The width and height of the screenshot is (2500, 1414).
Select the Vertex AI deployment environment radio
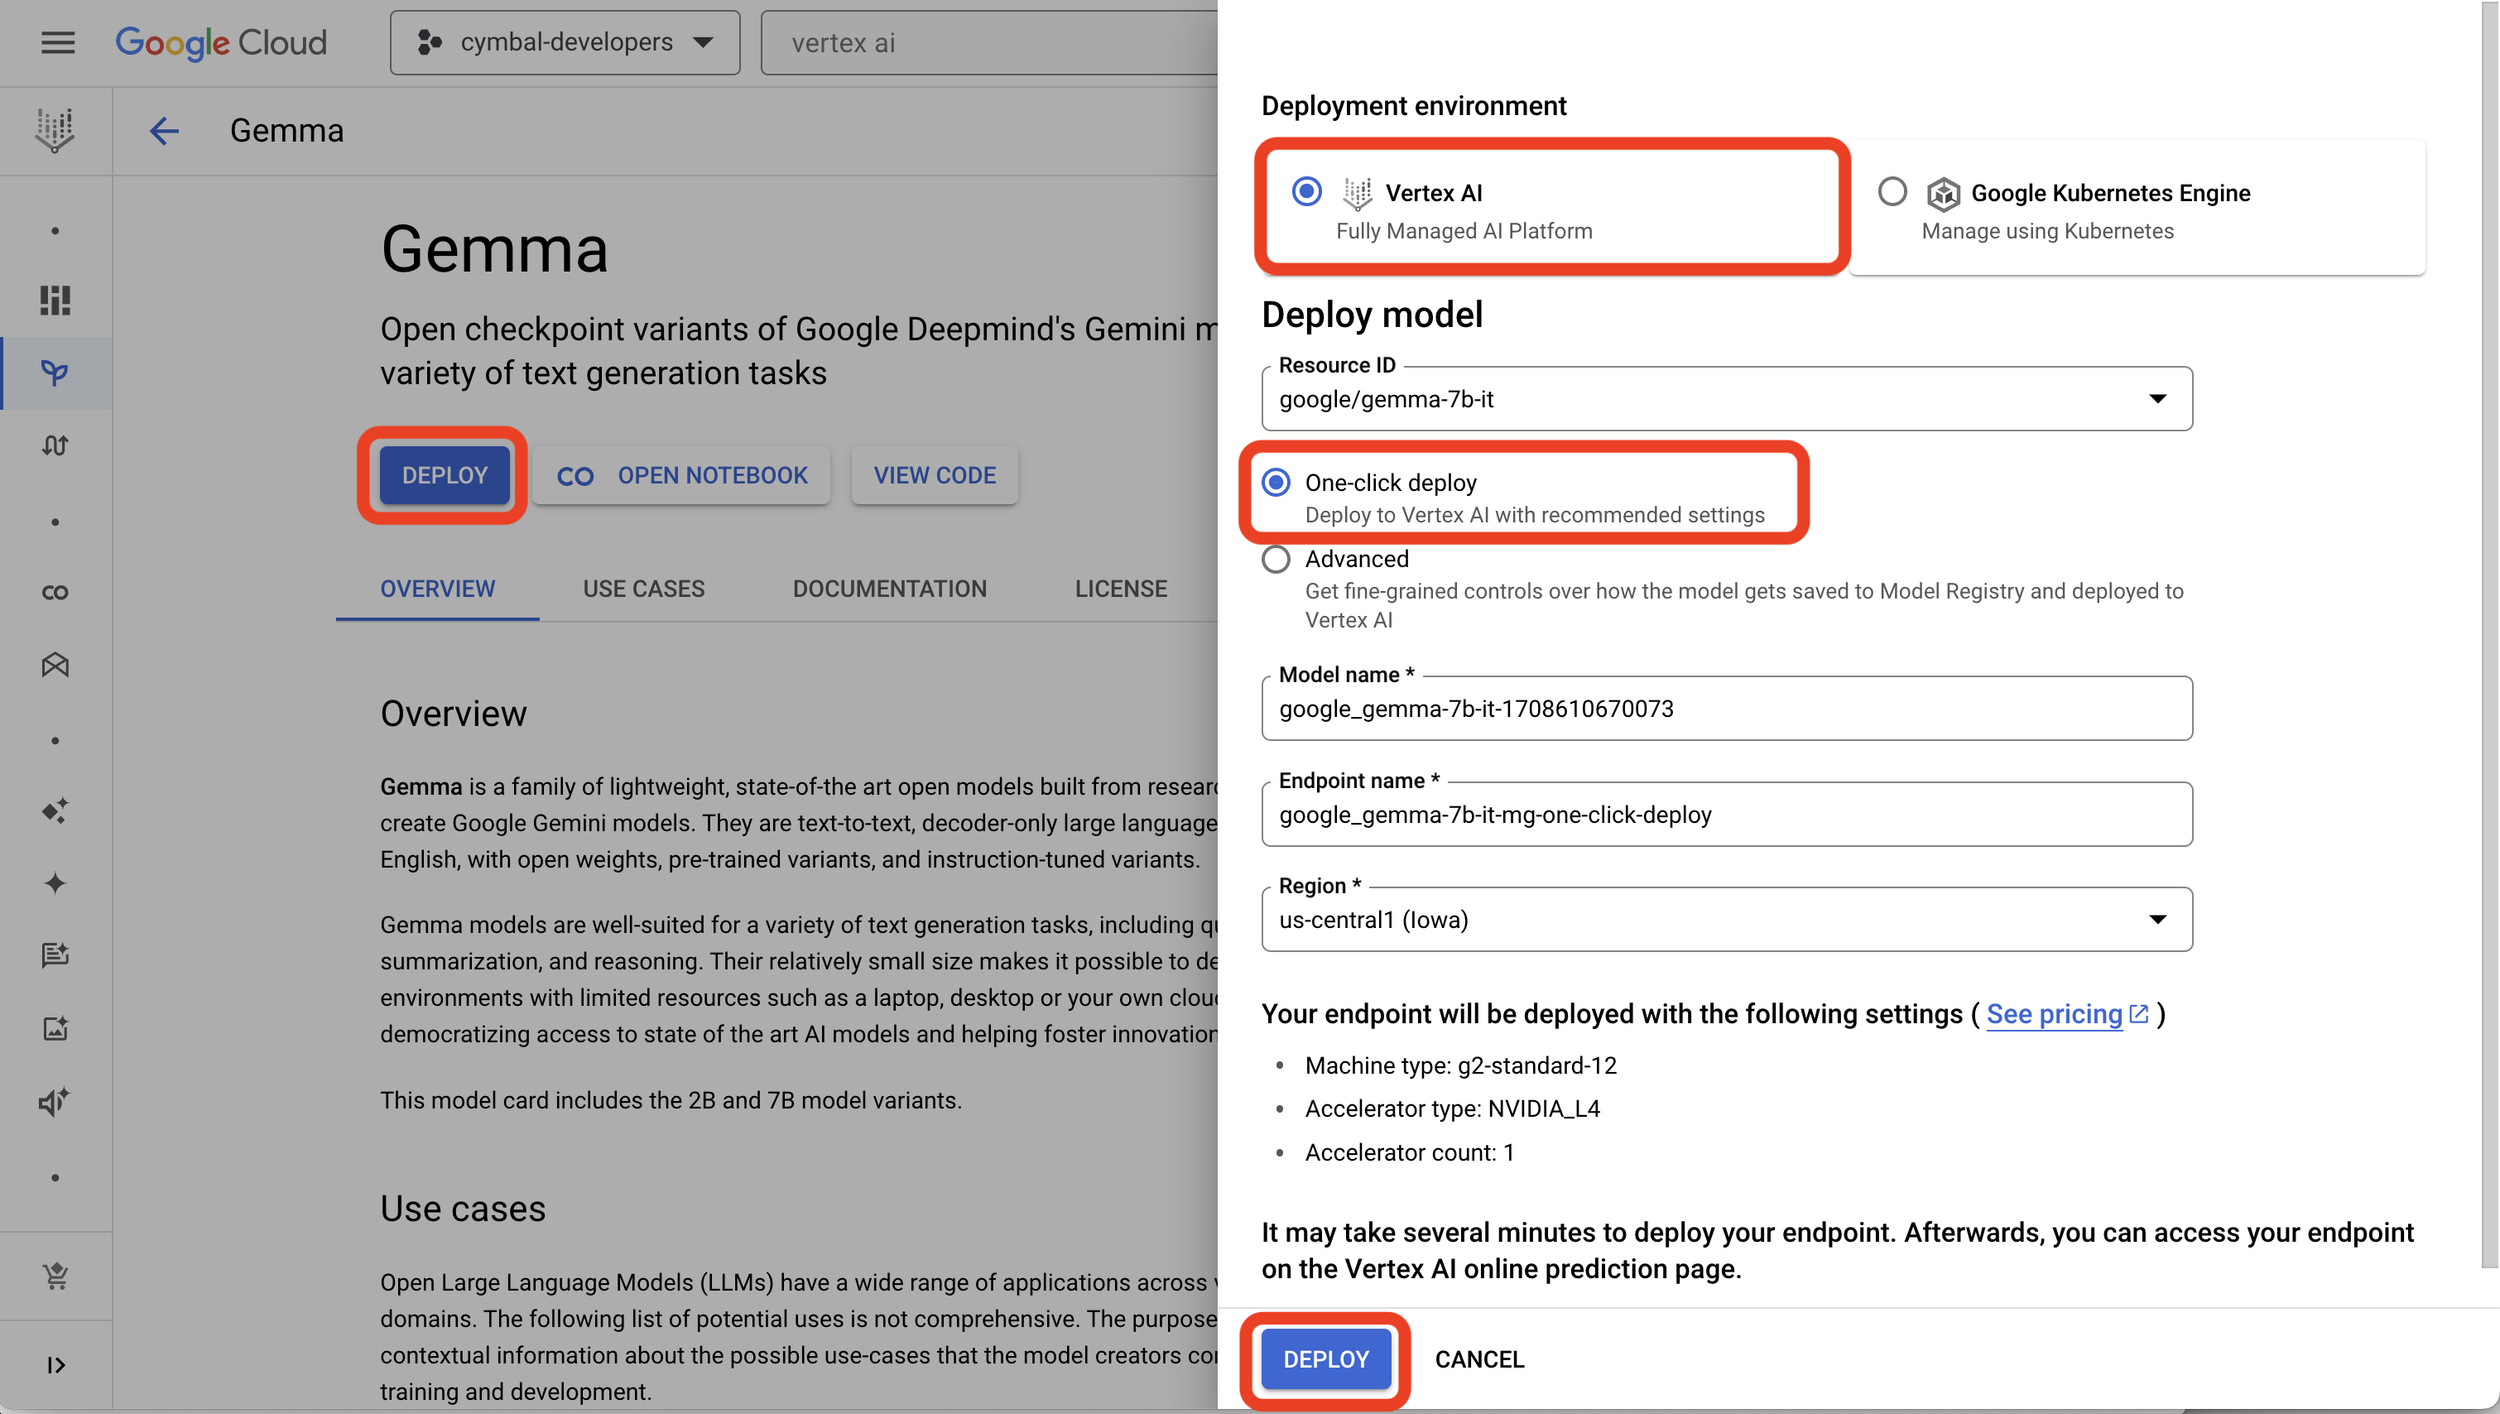click(1306, 191)
